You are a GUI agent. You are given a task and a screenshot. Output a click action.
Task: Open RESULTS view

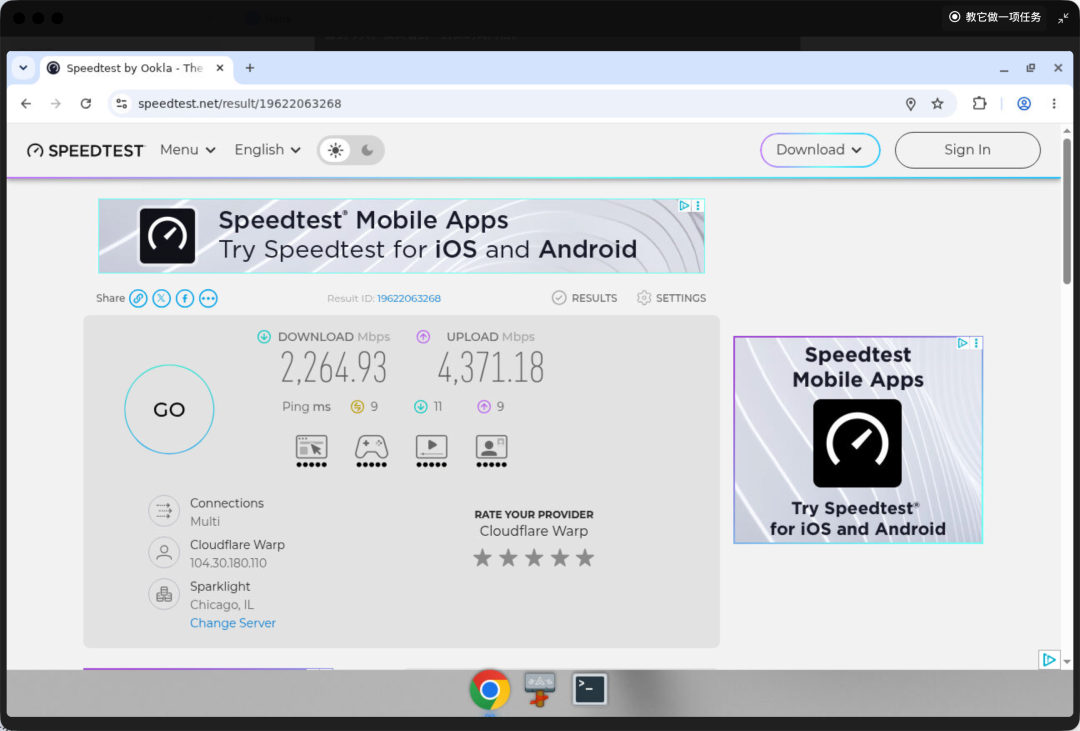pyautogui.click(x=584, y=298)
